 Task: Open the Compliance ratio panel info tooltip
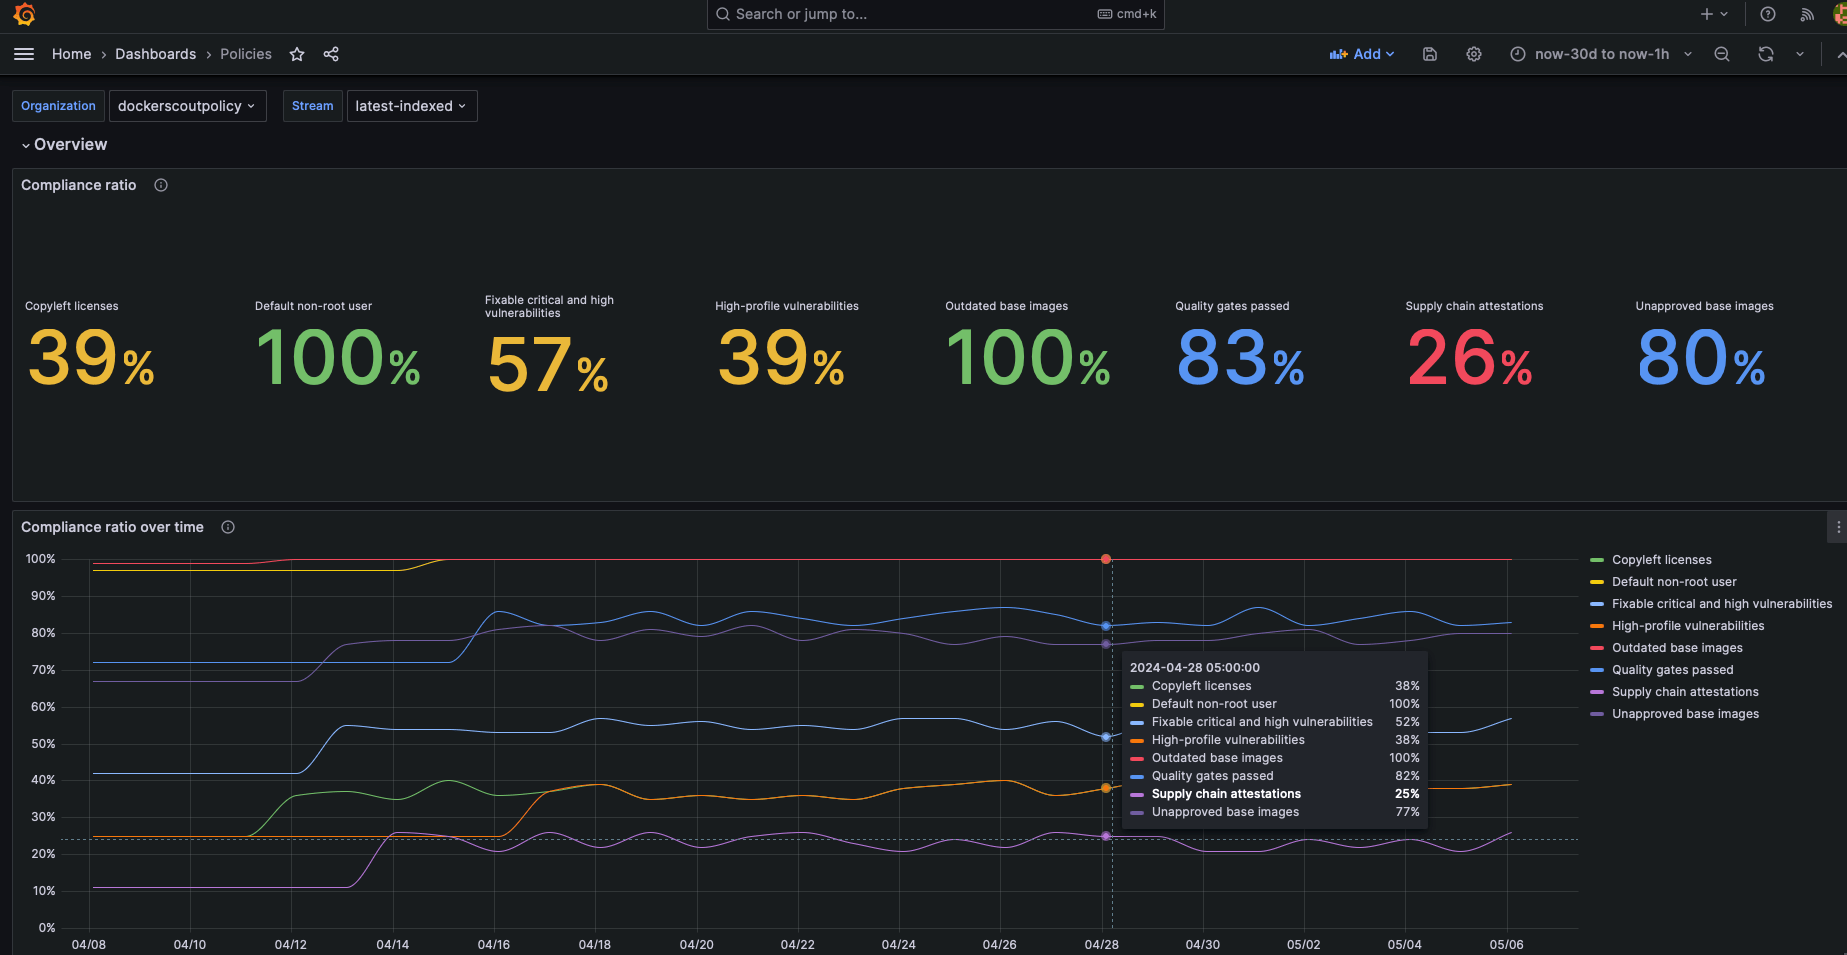coord(160,185)
